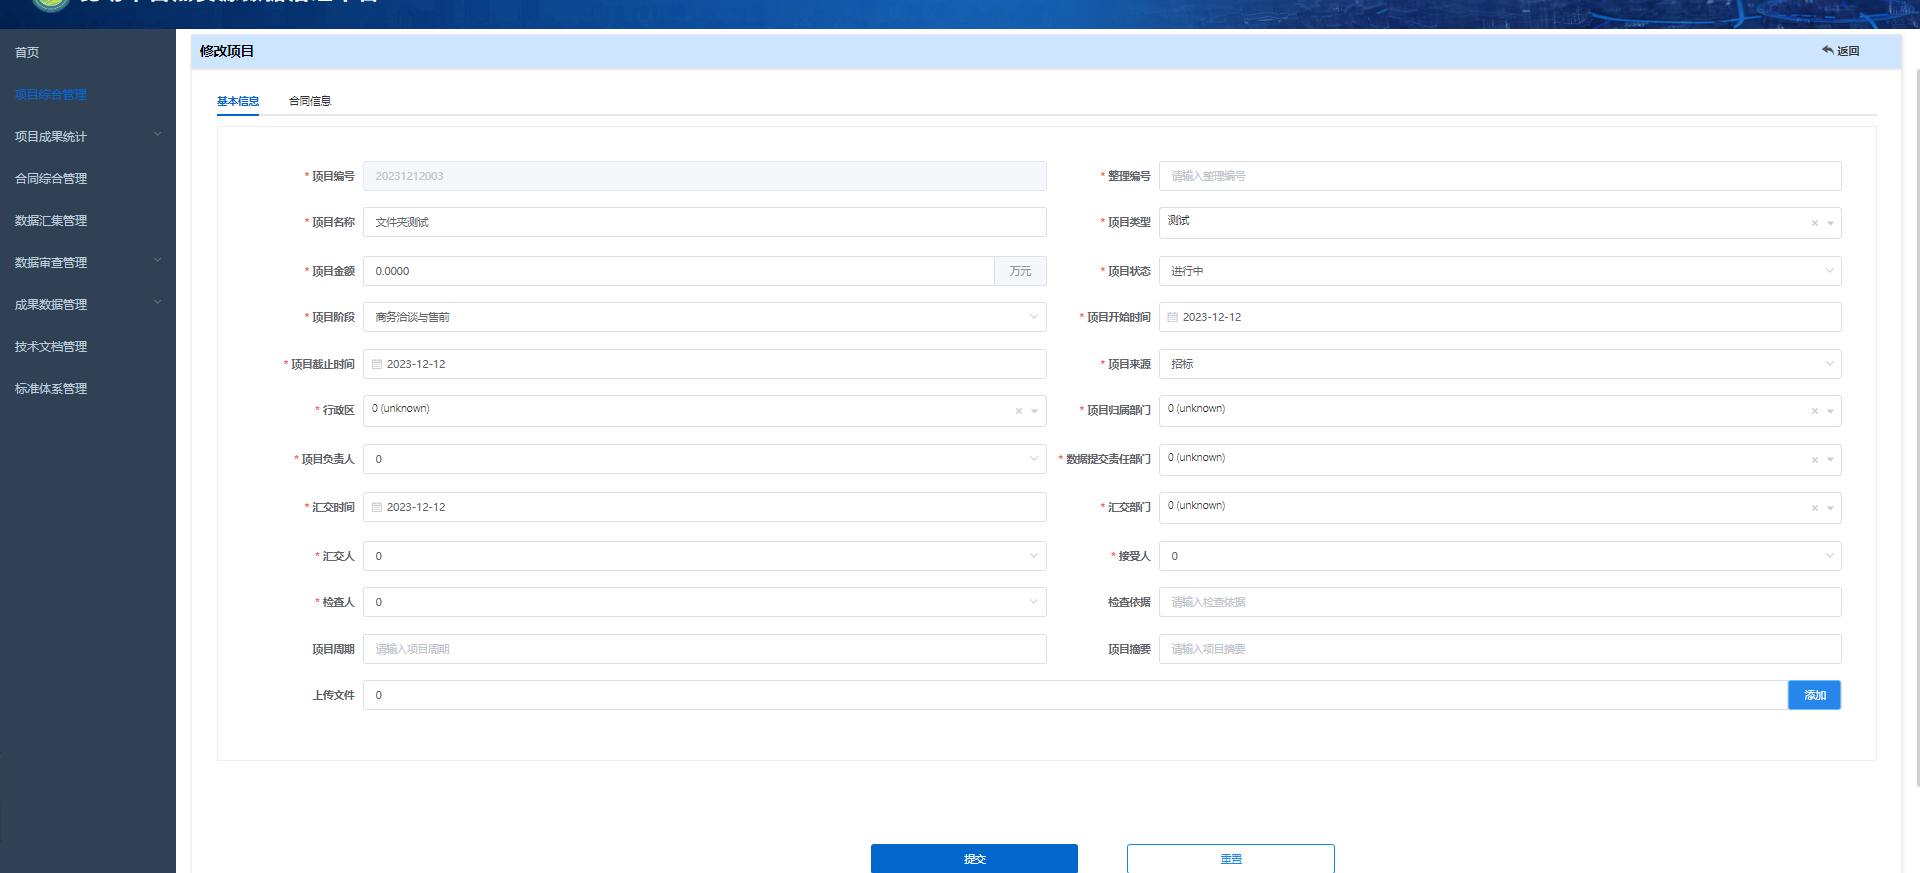Click the 返回 back arrow icon

(1827, 50)
